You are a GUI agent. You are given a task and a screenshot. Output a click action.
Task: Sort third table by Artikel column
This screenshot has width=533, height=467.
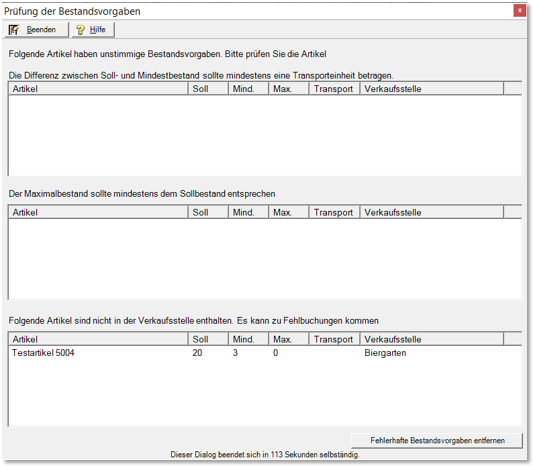98,339
